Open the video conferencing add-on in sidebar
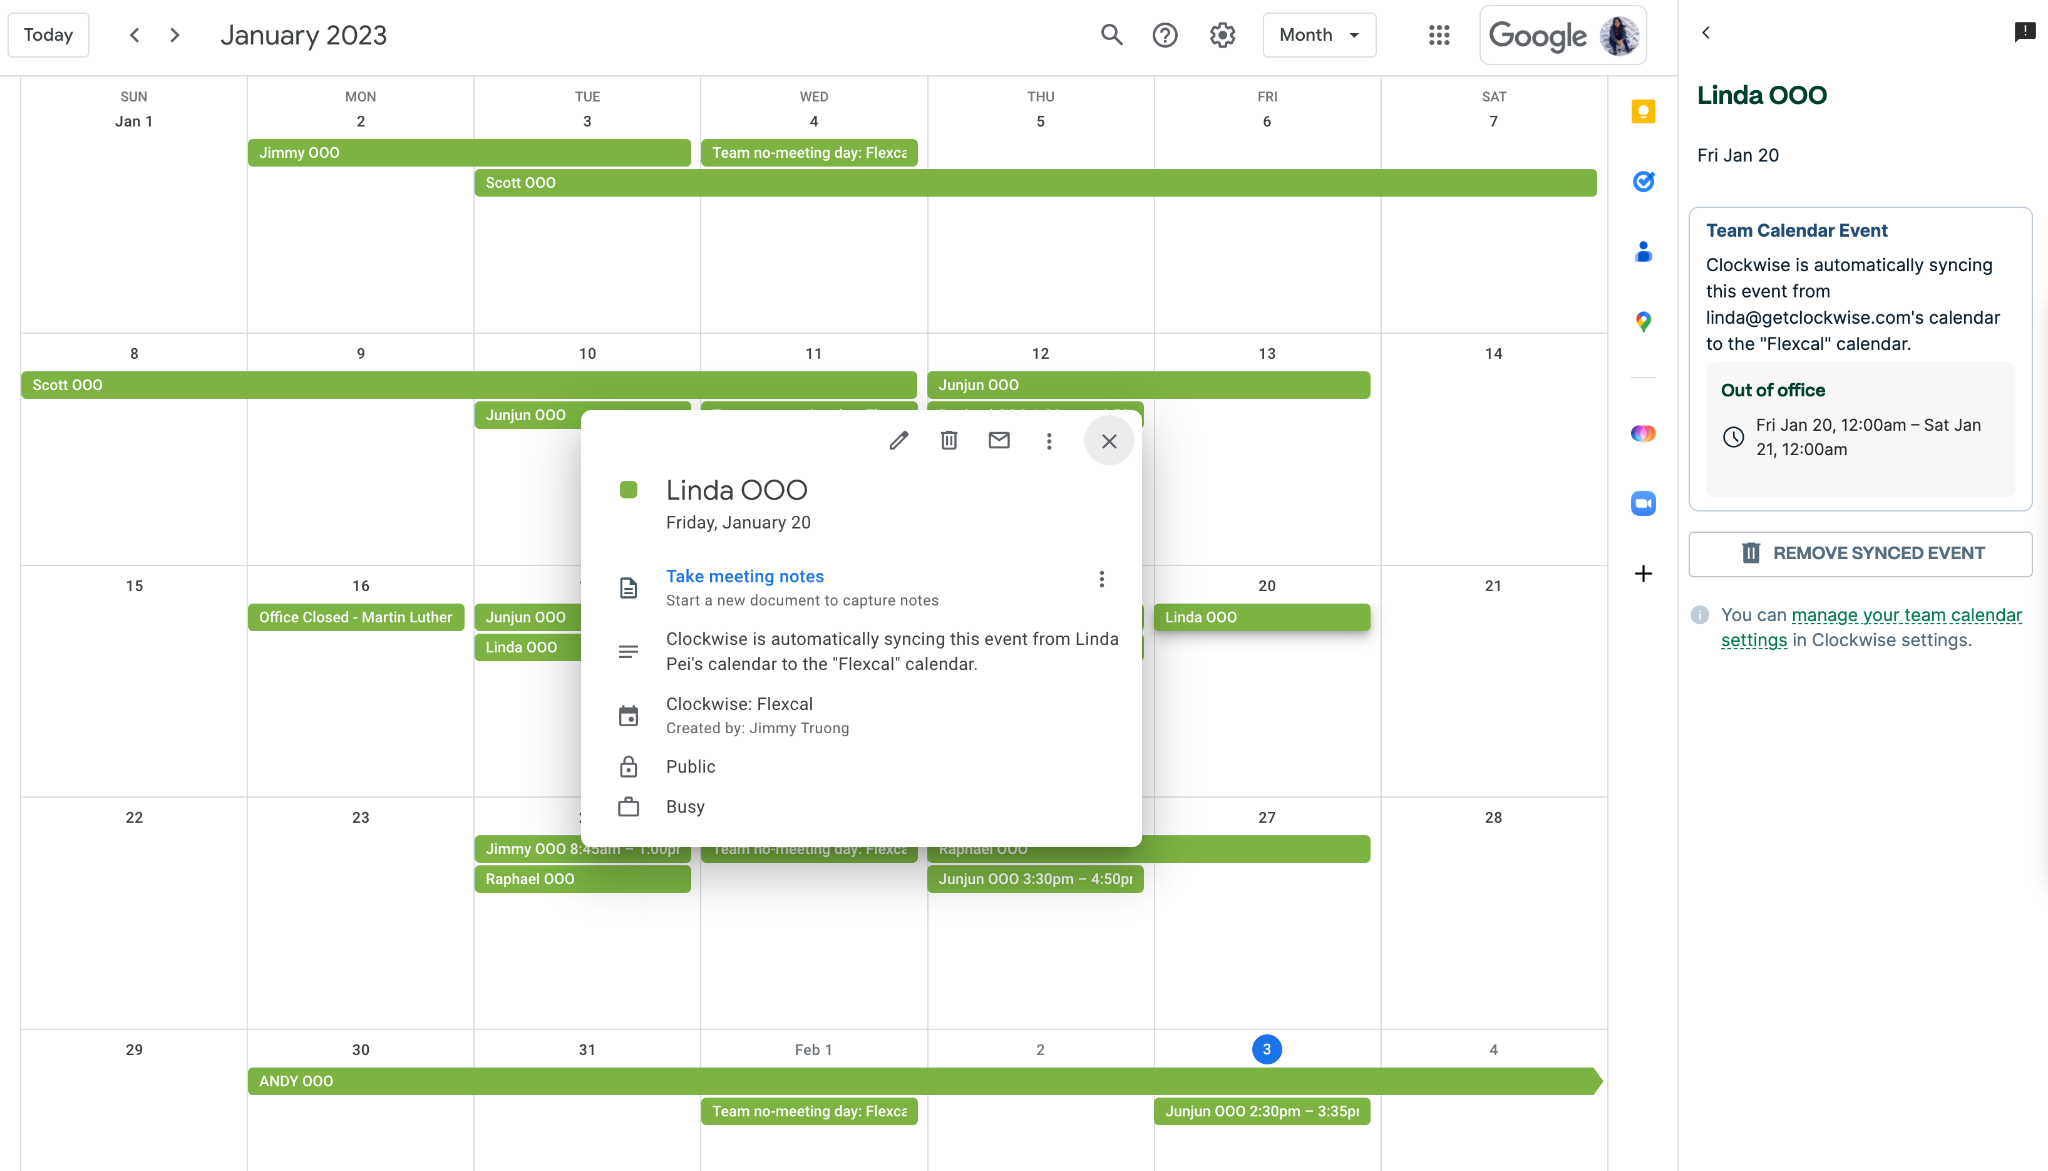 tap(1643, 503)
